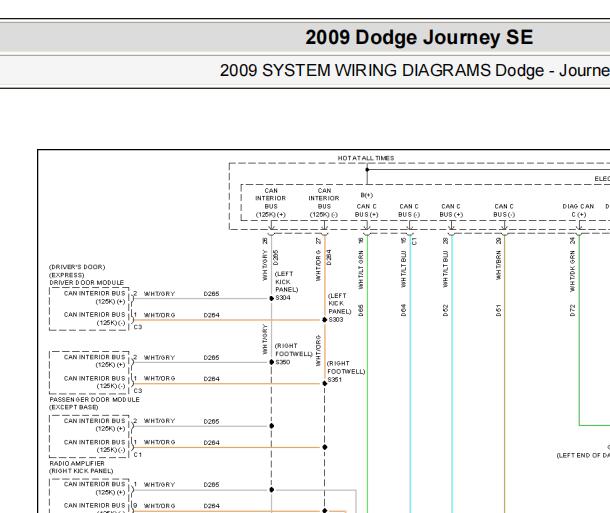Screen dimensions: 610x513
Task: Click splice label 'S350'
Action: click(282, 362)
